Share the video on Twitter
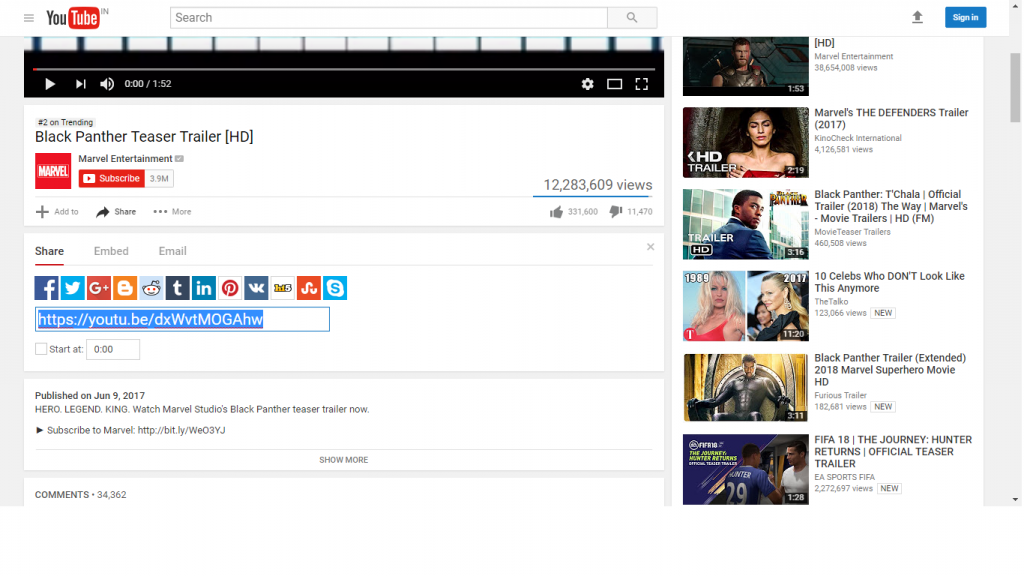This screenshot has width=1024, height=576. click(73, 288)
